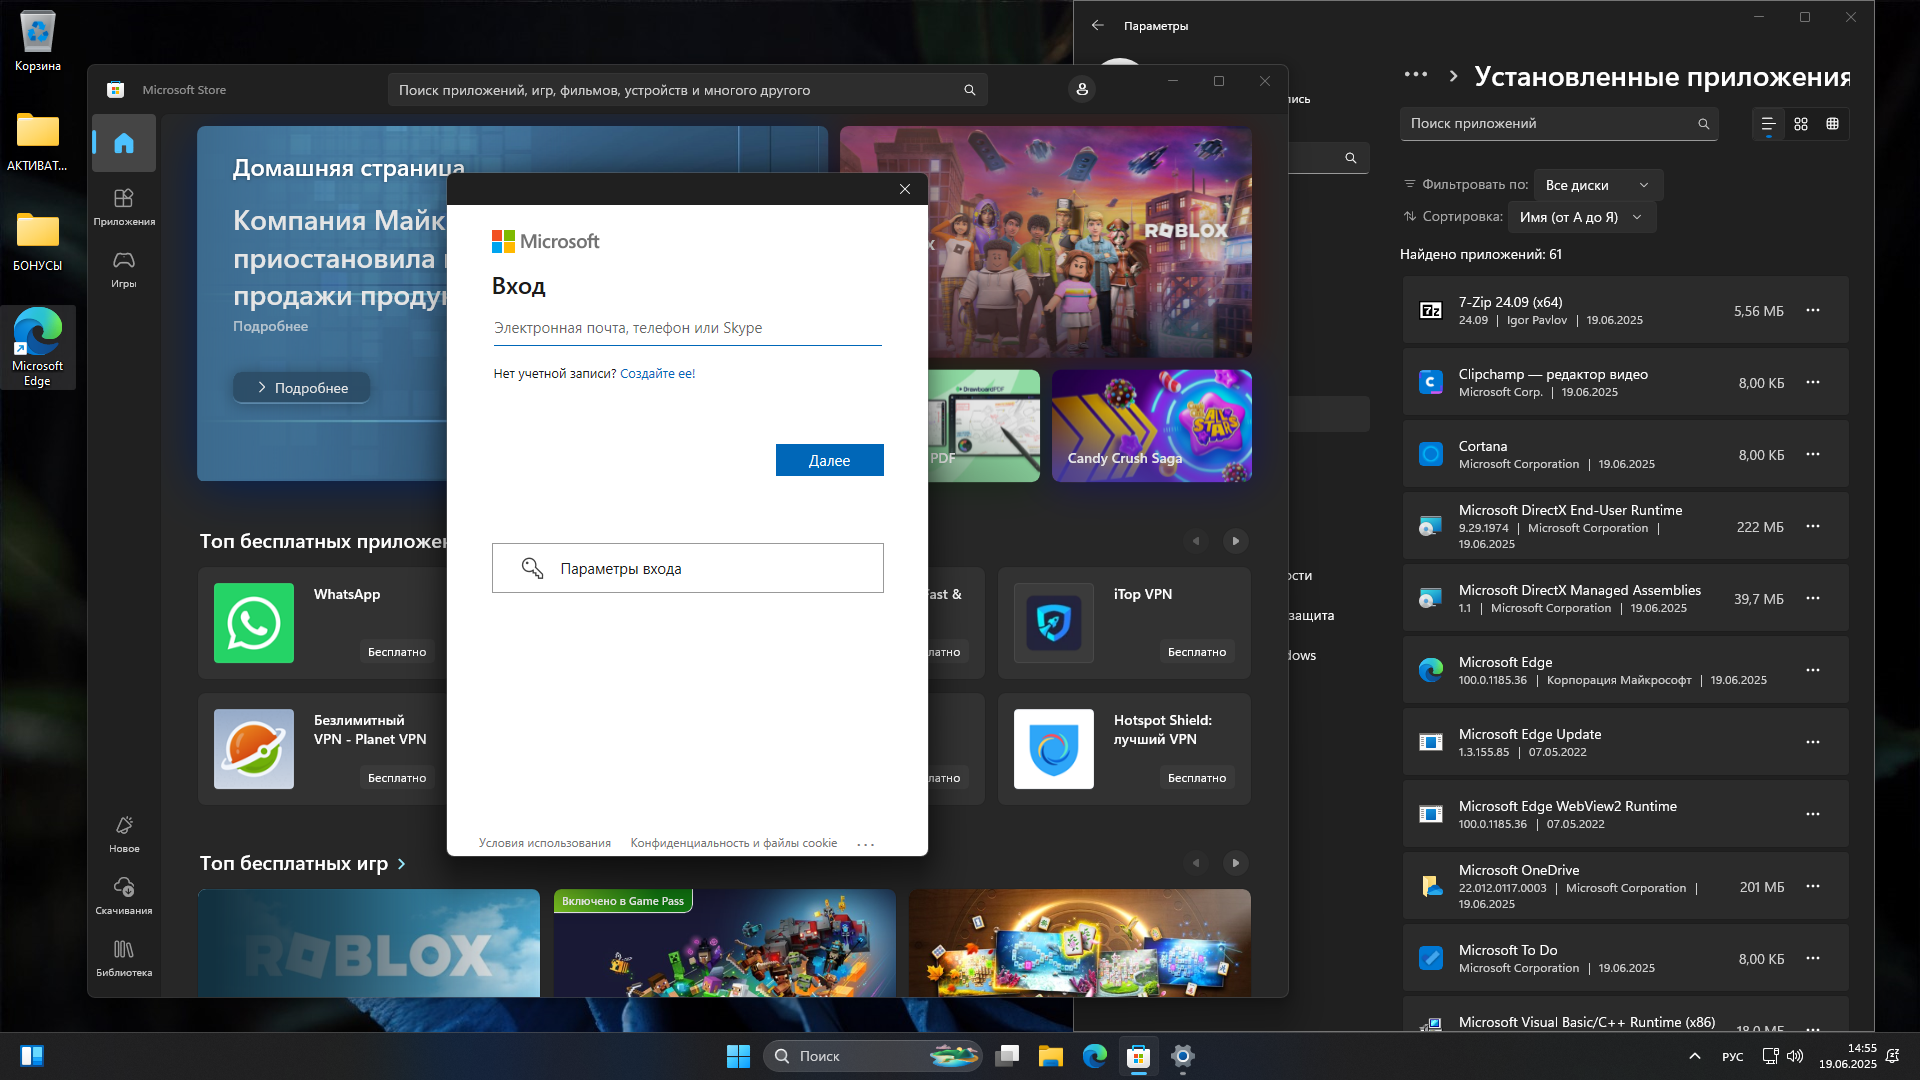Open Игры section in Store sidebar

[x=124, y=268]
